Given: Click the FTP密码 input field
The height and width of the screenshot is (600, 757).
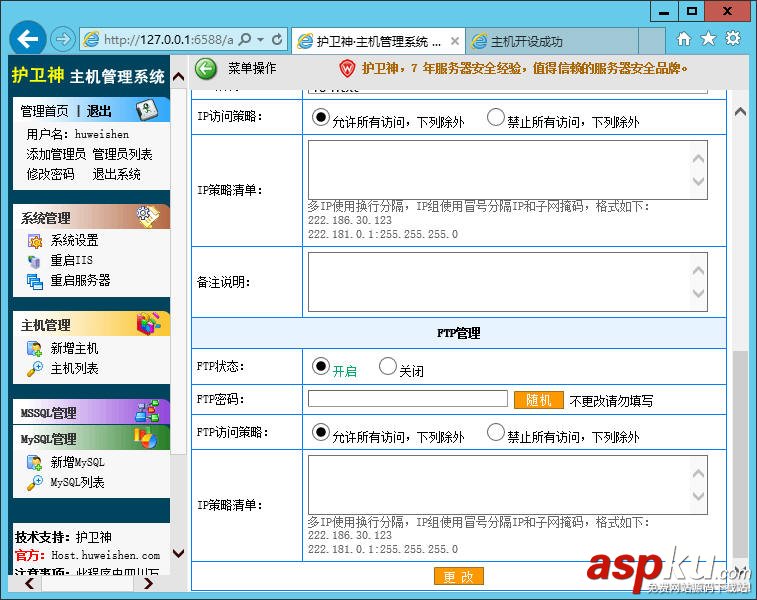Looking at the screenshot, I should pos(407,399).
